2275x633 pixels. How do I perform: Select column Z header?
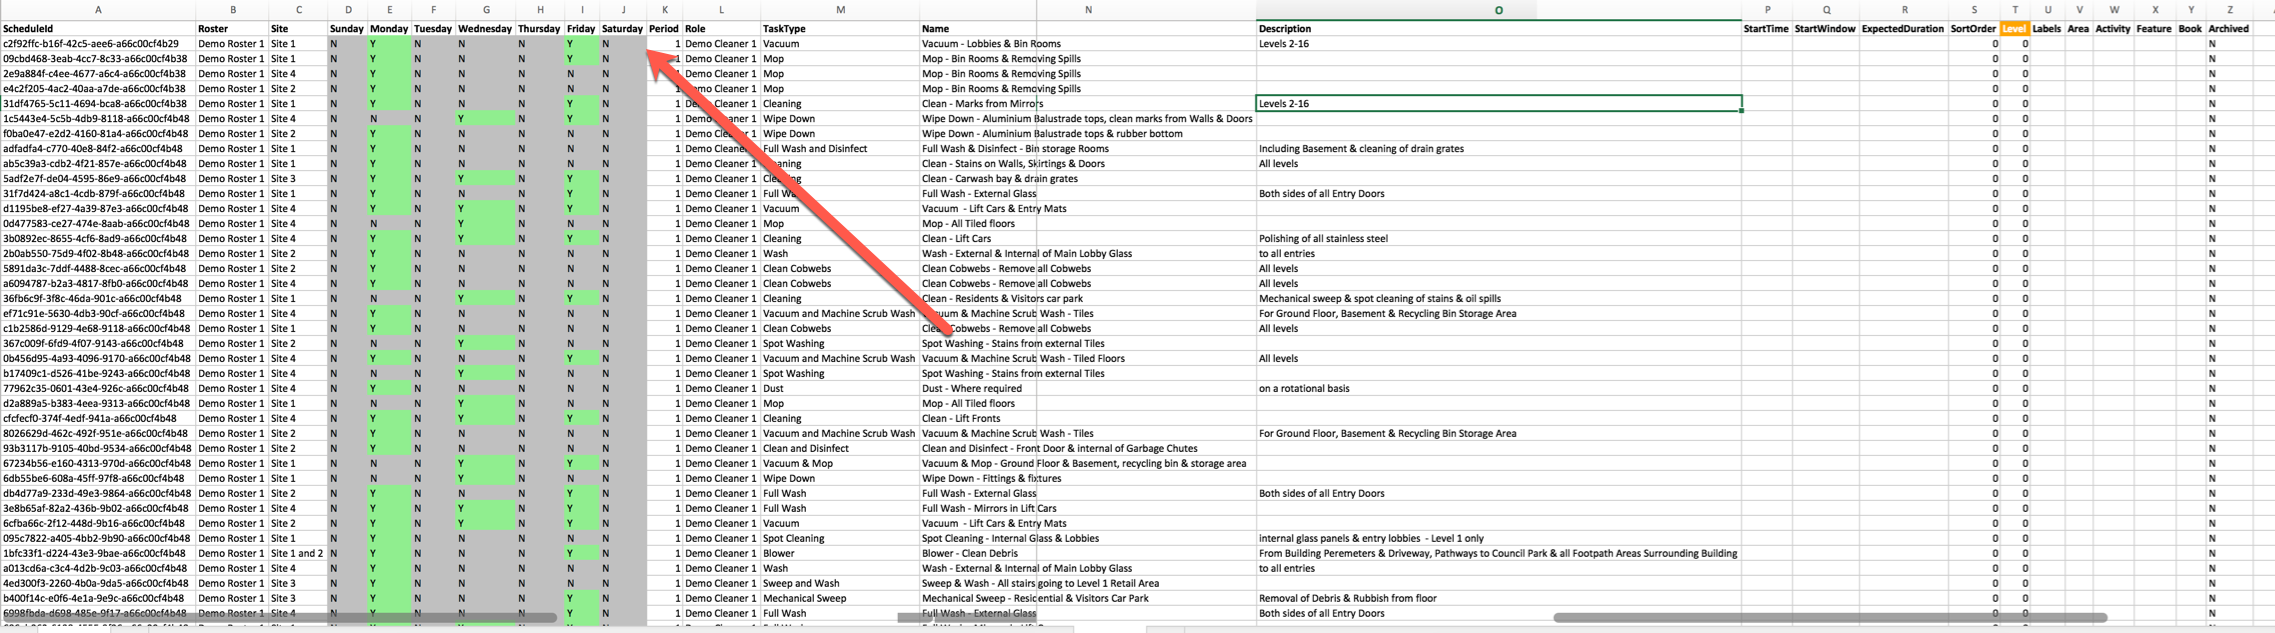[2229, 10]
